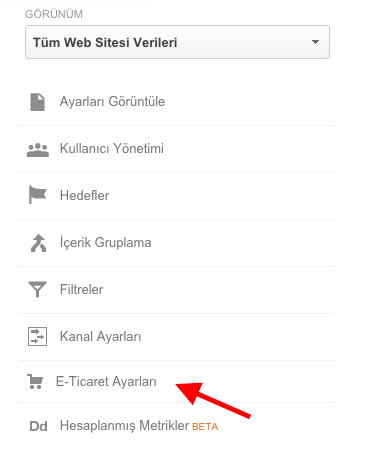Open Ayarları Görüntüle menu item
Screen dimensions: 379x458
[x=177, y=102]
